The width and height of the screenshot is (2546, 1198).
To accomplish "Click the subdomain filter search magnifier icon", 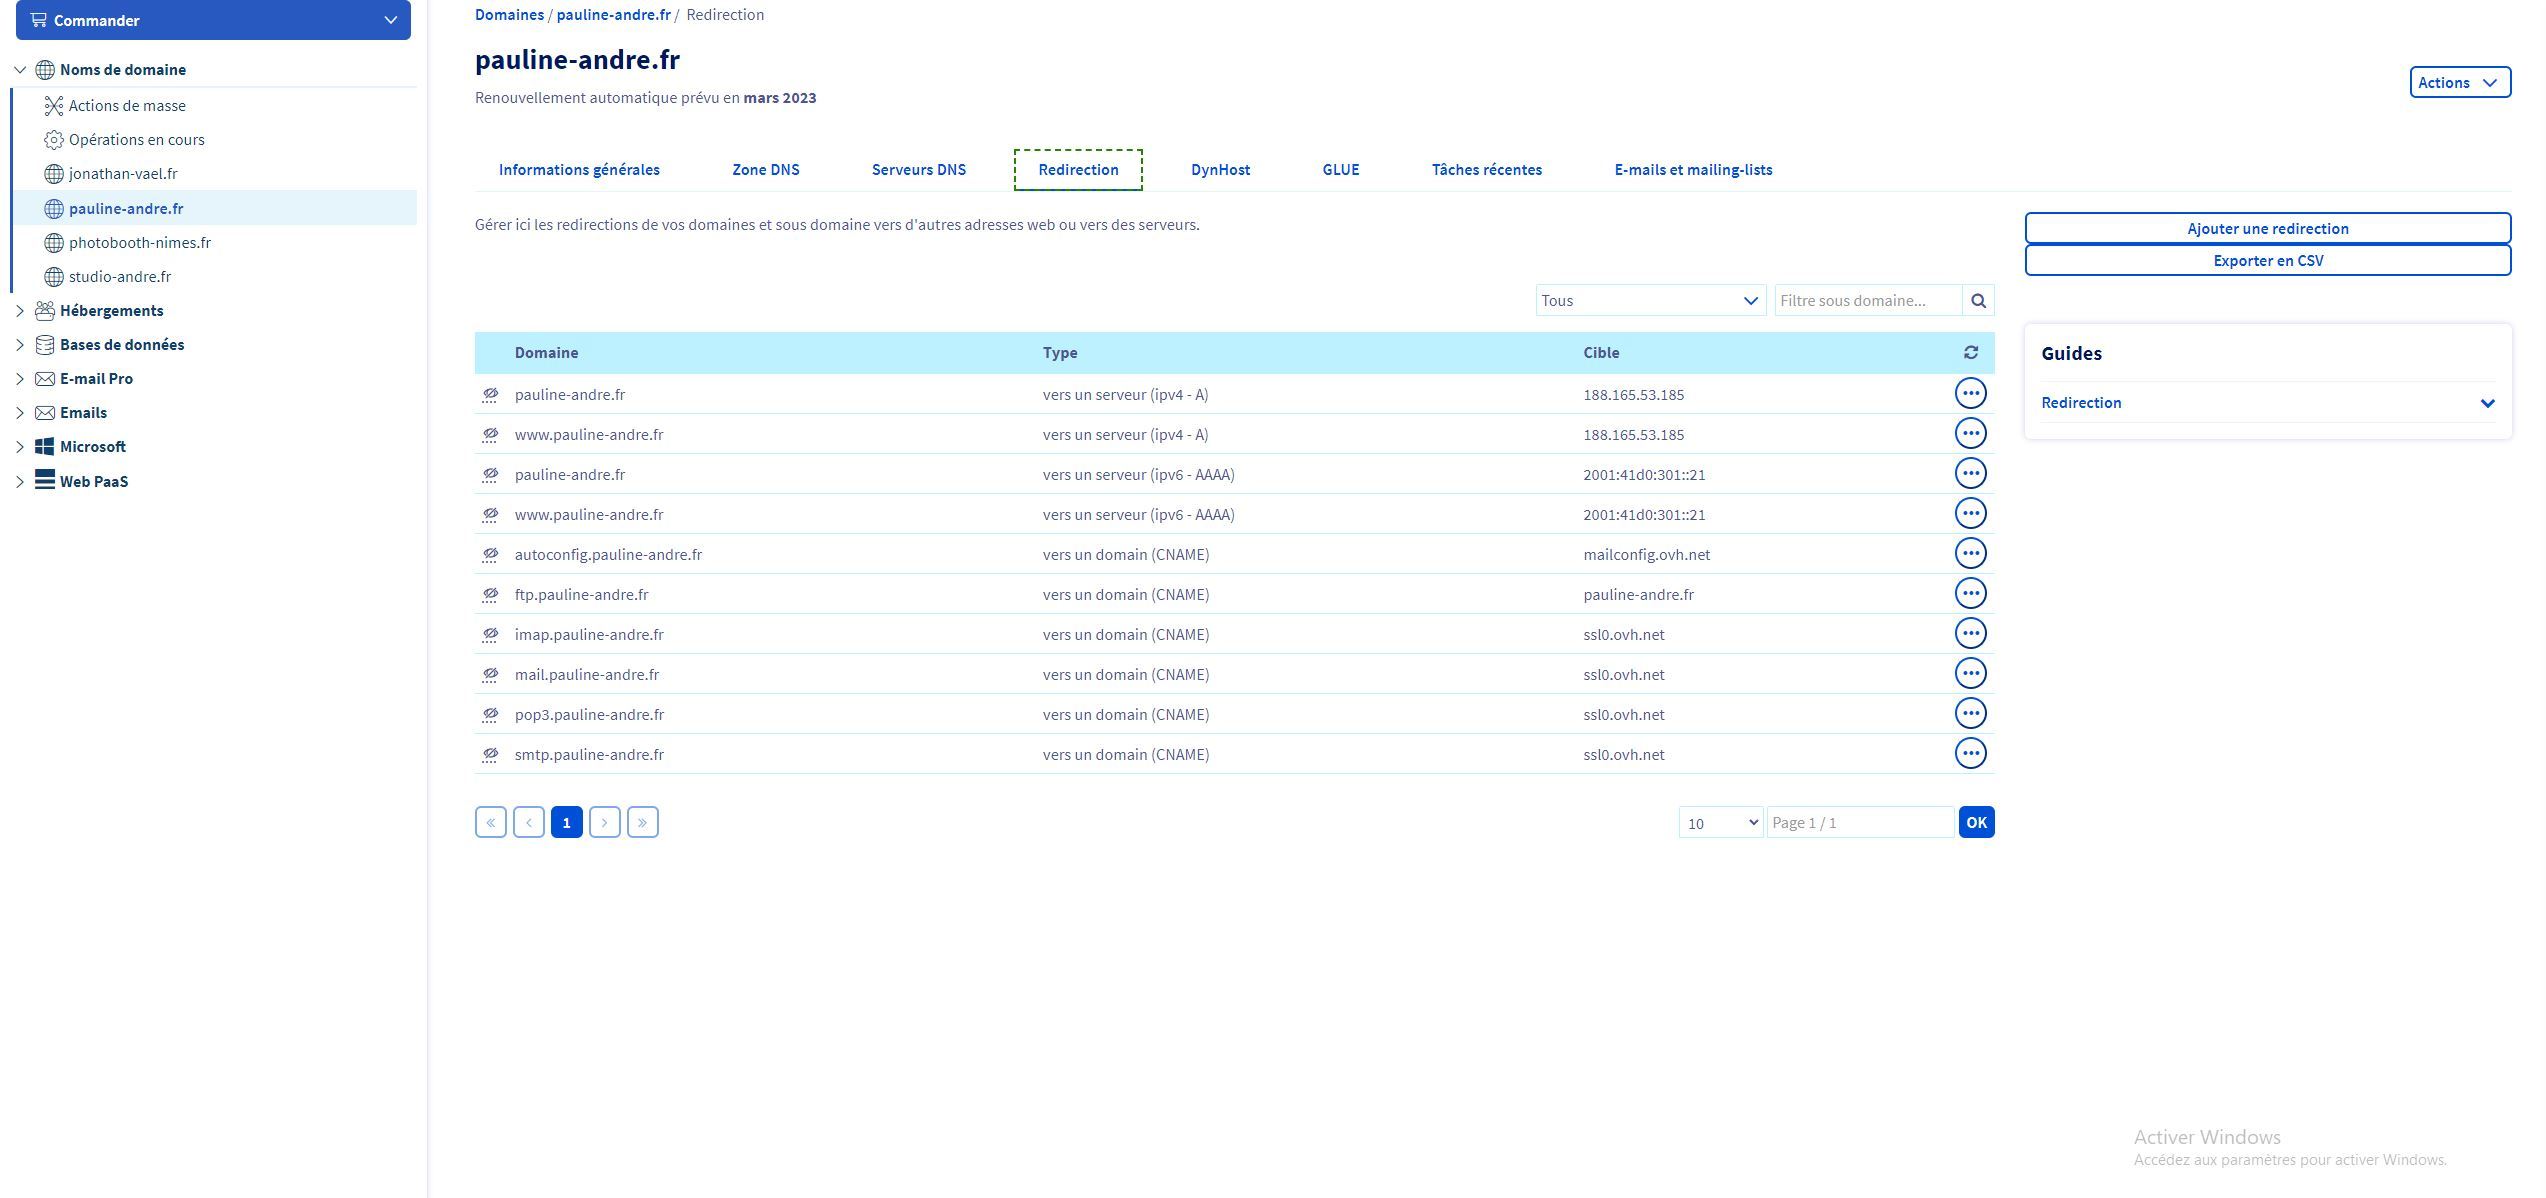I will tap(1977, 300).
